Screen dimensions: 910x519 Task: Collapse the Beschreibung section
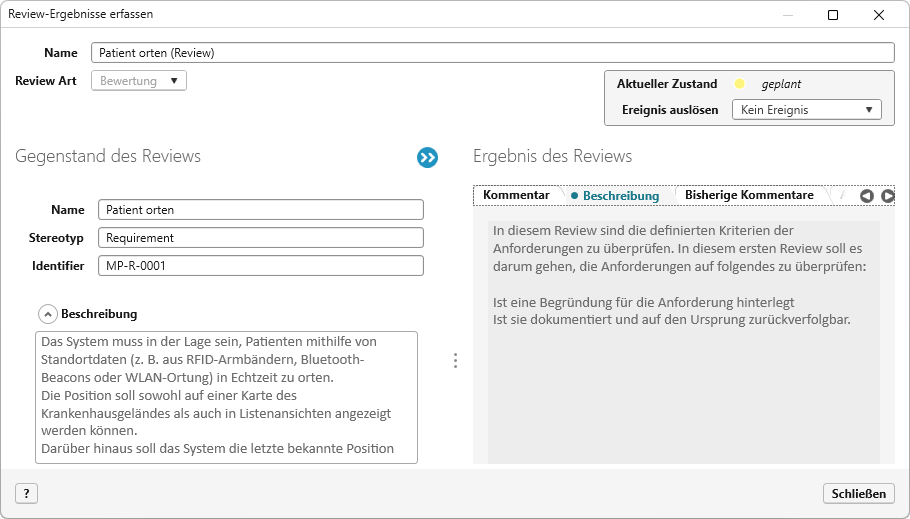48,314
